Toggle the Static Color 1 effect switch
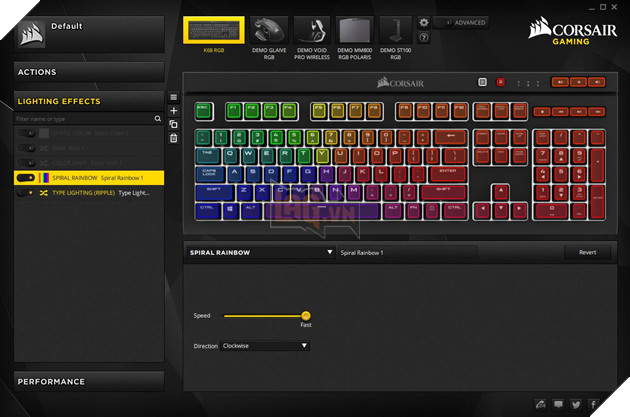This screenshot has width=630, height=417. 26,133
